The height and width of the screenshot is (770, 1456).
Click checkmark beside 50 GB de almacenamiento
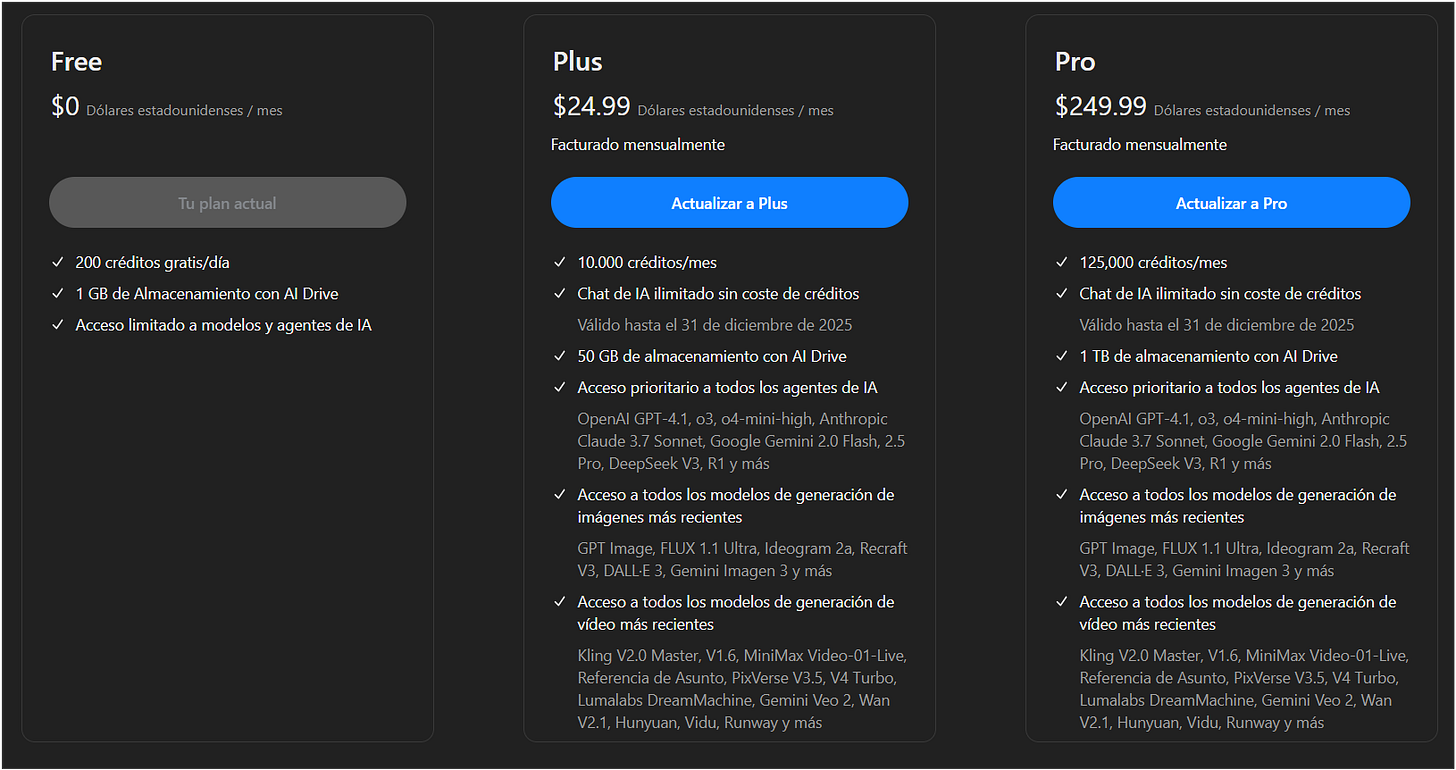pos(559,356)
